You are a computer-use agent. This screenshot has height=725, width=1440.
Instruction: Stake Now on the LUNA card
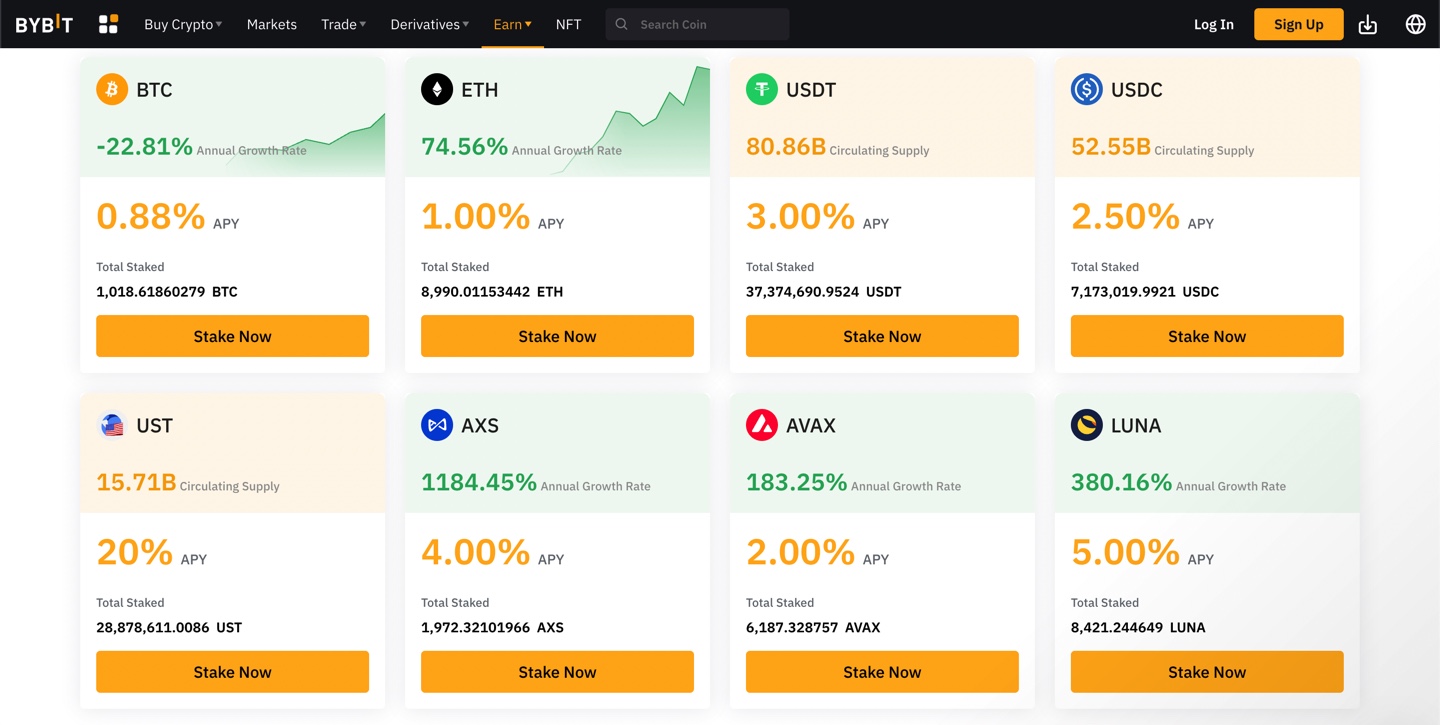[x=1207, y=672]
